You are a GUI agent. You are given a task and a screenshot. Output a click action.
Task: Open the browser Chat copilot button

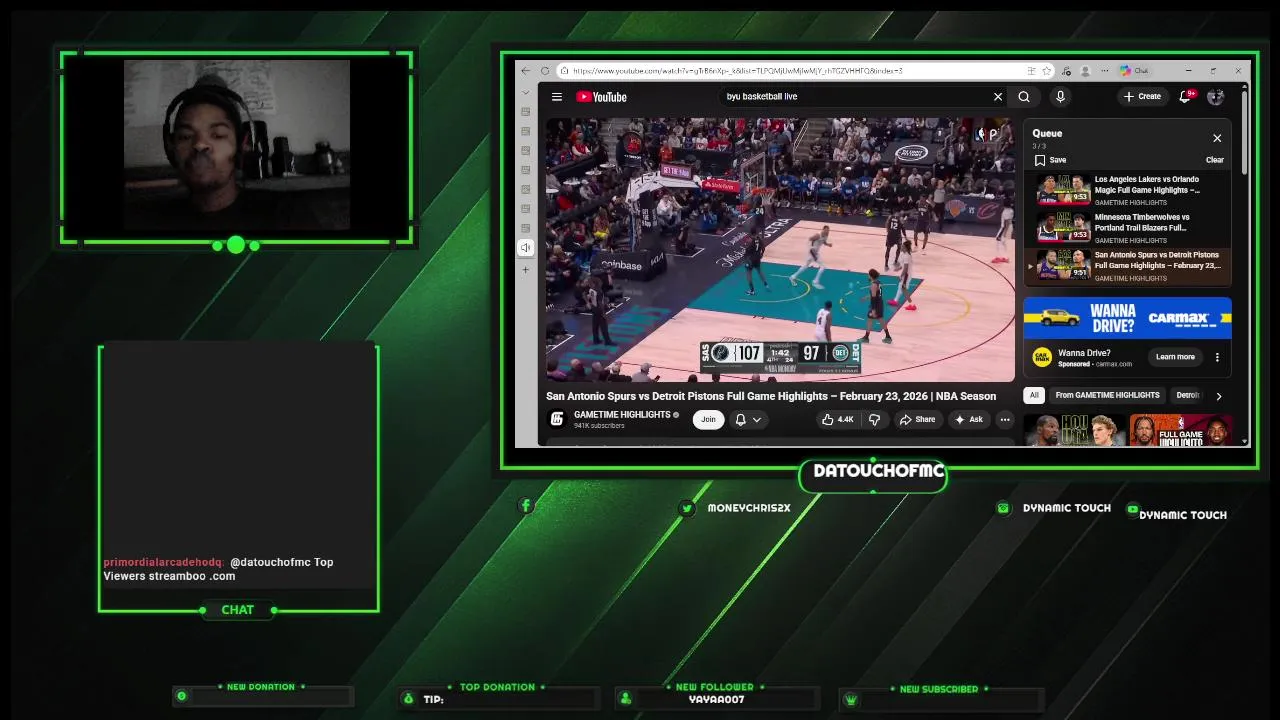[1134, 71]
